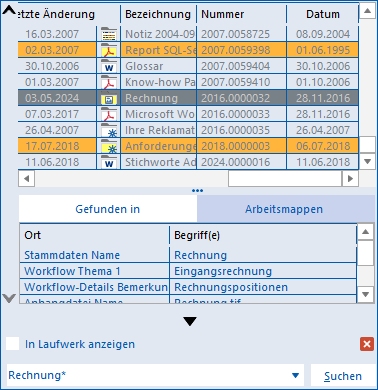Expand section using bottom-left down chevron
Image resolution: width=378 pixels, height=390 pixels.
[9, 298]
